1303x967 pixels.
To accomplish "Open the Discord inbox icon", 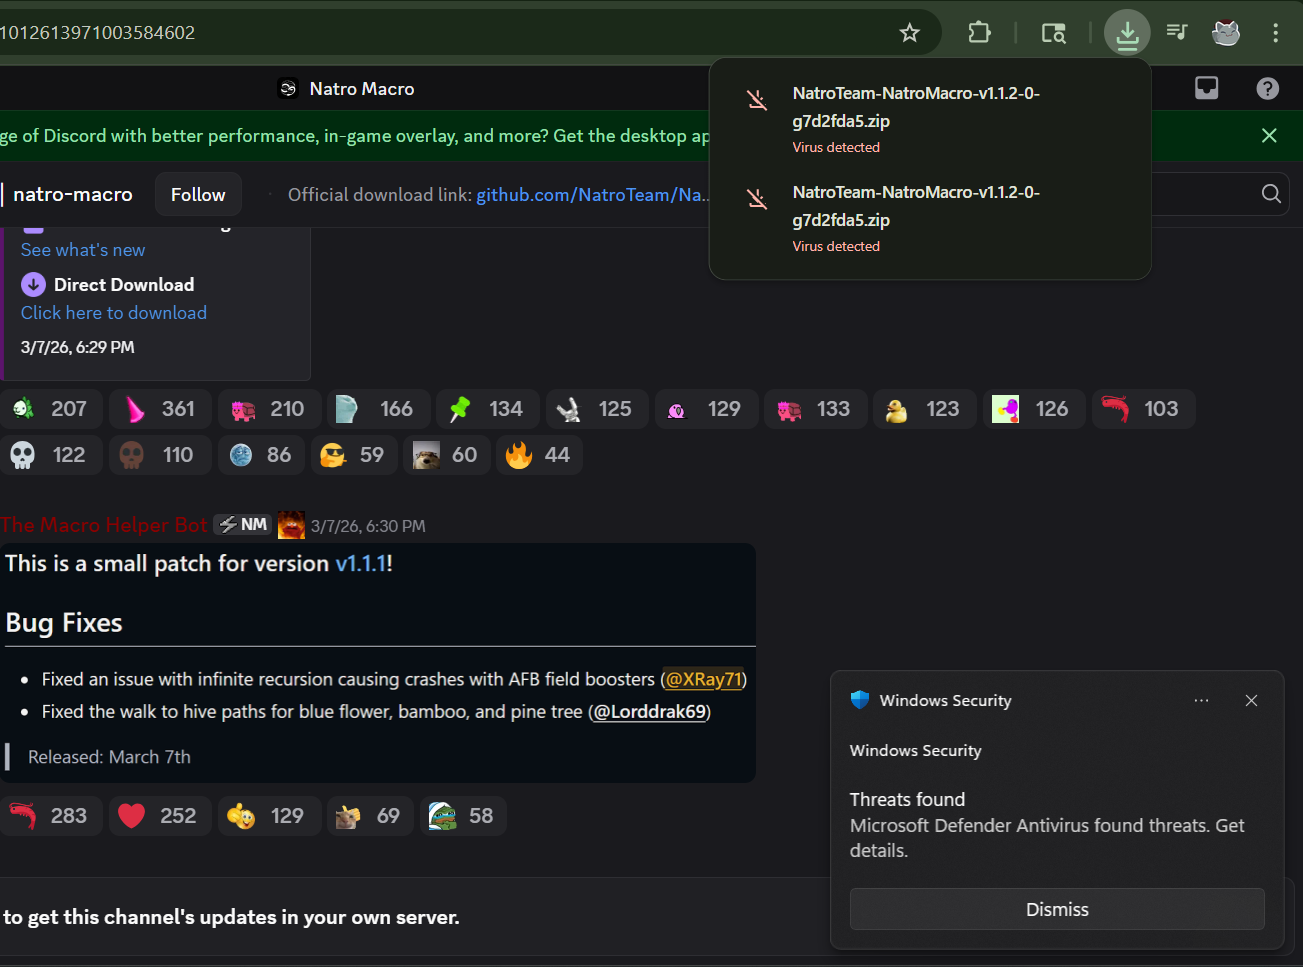I will [1206, 88].
